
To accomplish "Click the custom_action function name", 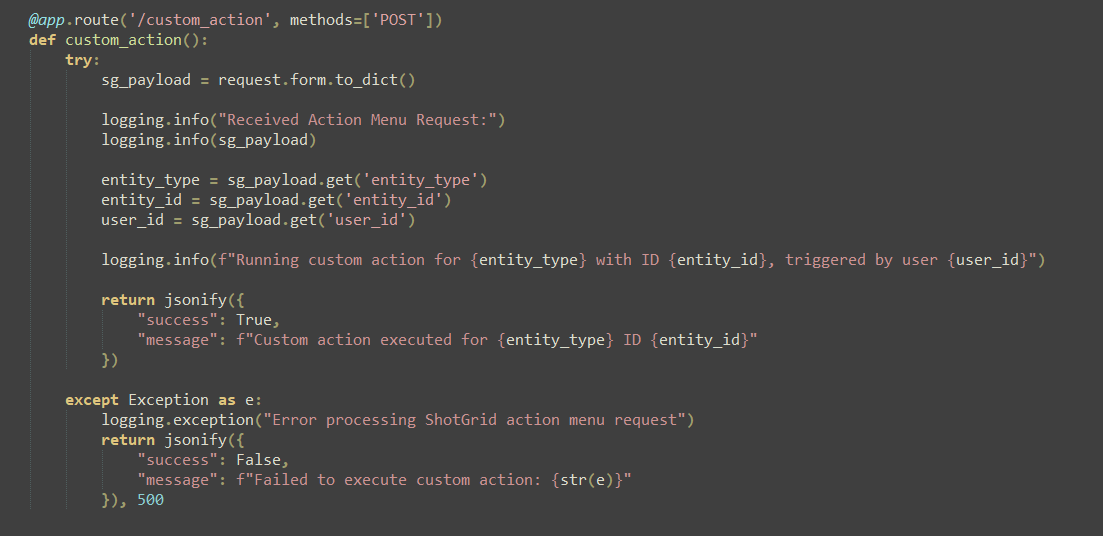I will (124, 40).
